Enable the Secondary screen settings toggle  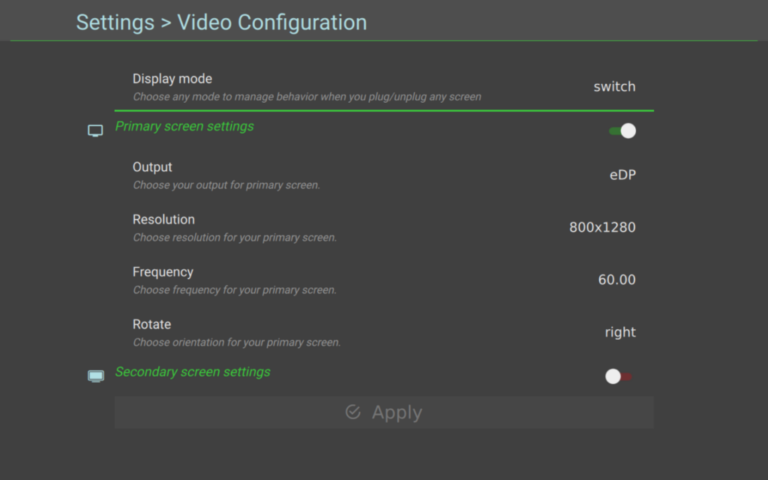pyautogui.click(x=619, y=376)
